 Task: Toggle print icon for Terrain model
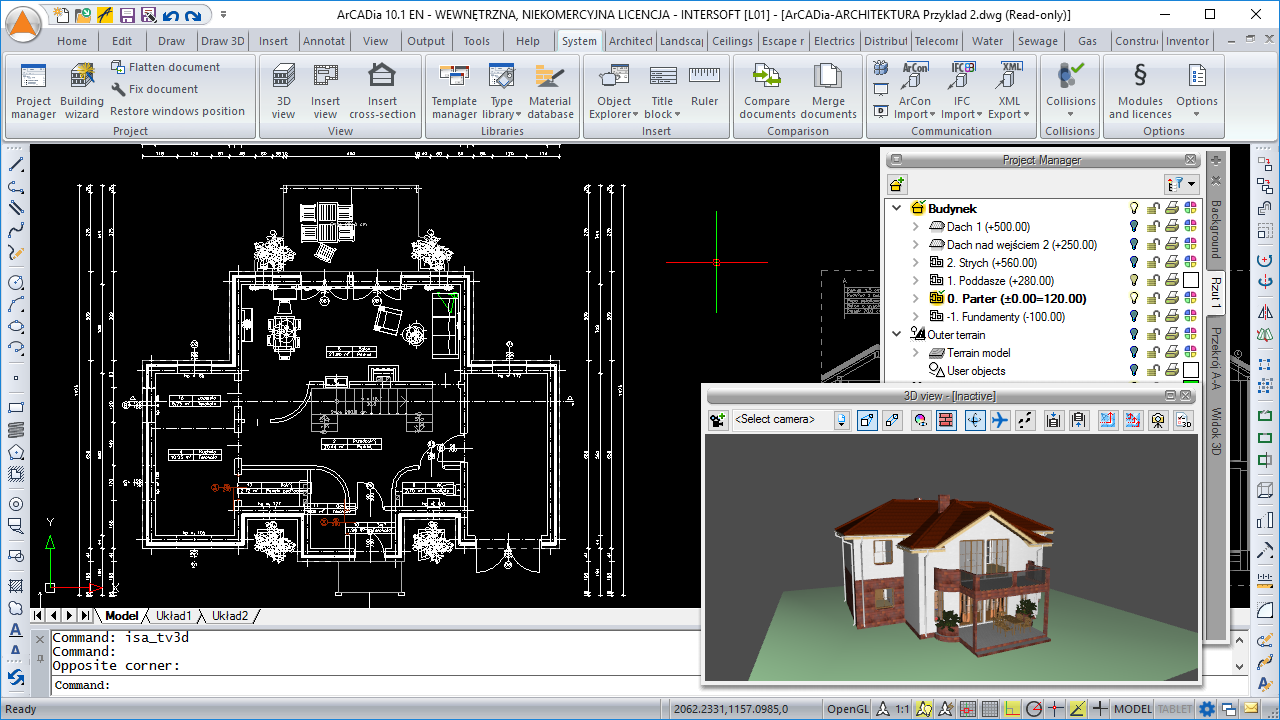(1171, 353)
